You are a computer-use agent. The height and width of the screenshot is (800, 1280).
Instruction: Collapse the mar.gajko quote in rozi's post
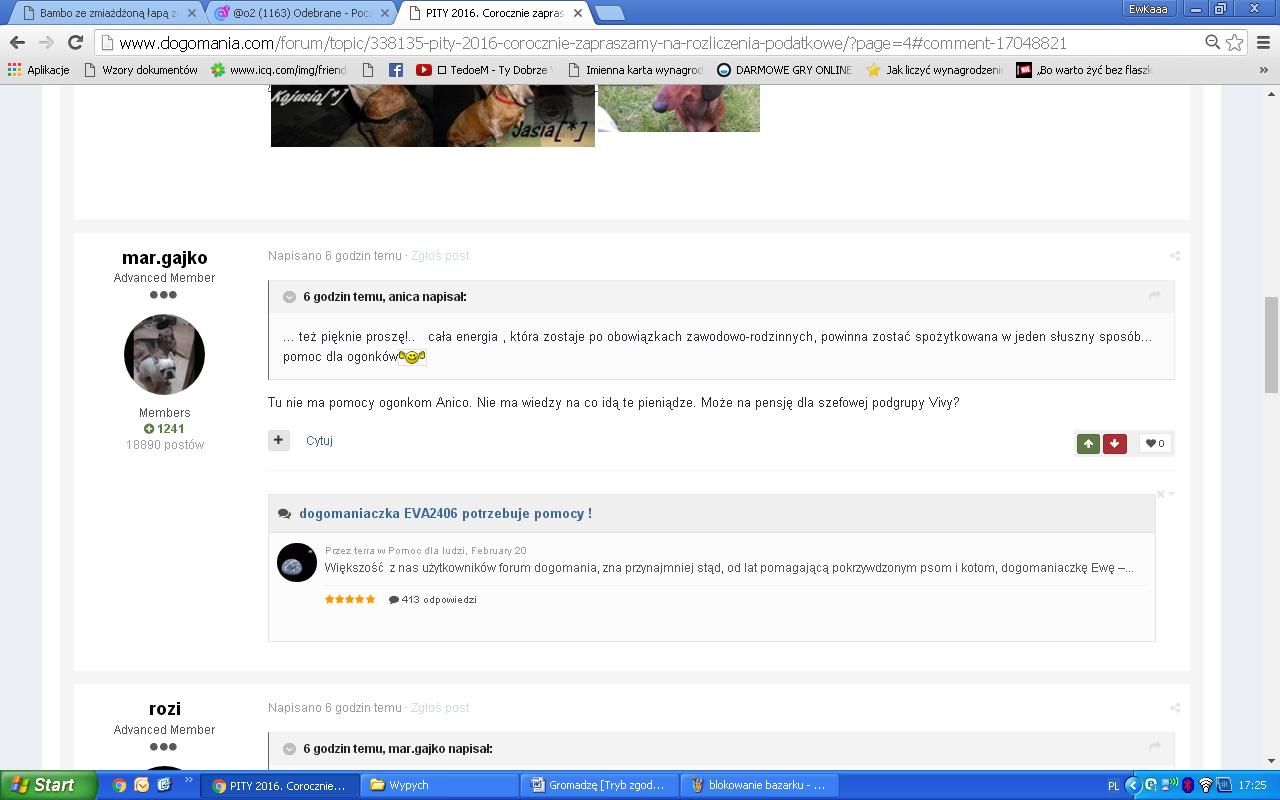point(289,749)
